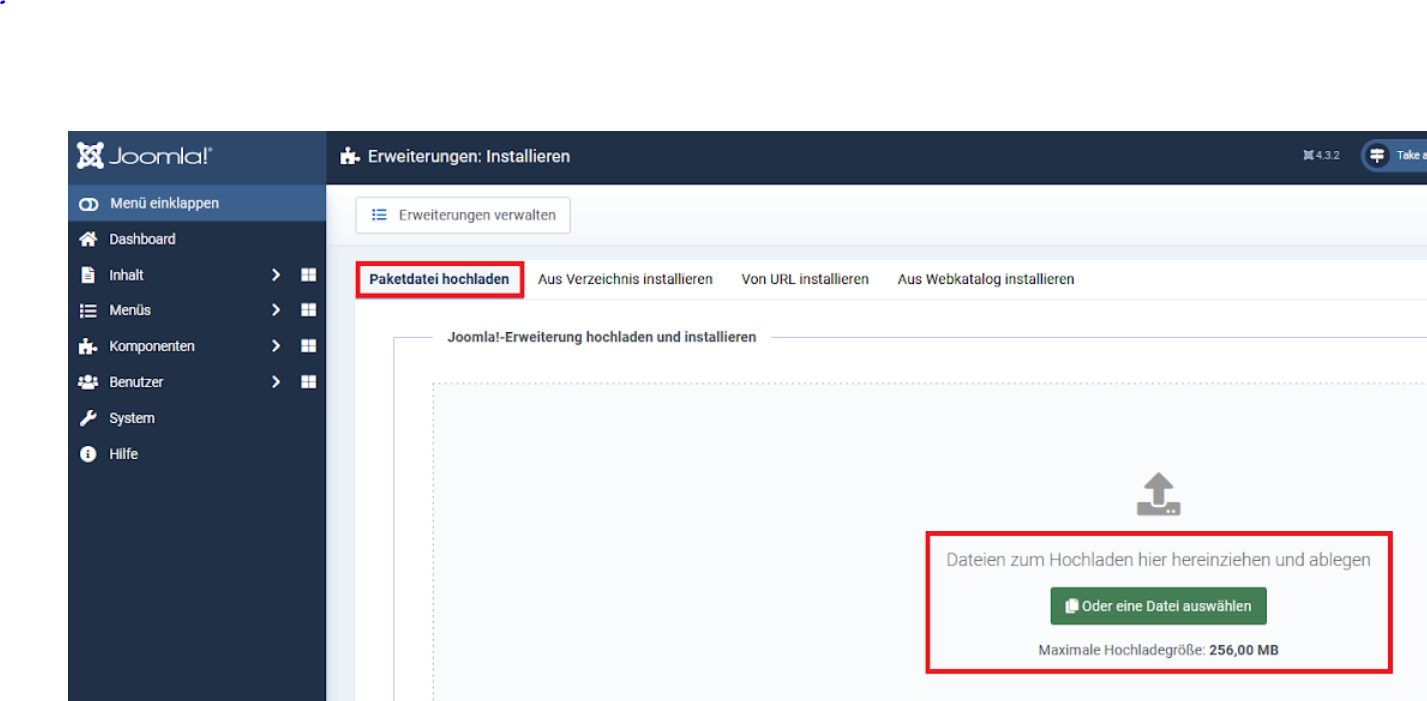Image resolution: width=1427 pixels, height=701 pixels.
Task: Expand the Inhalt menu chevron
Action: tap(276, 275)
